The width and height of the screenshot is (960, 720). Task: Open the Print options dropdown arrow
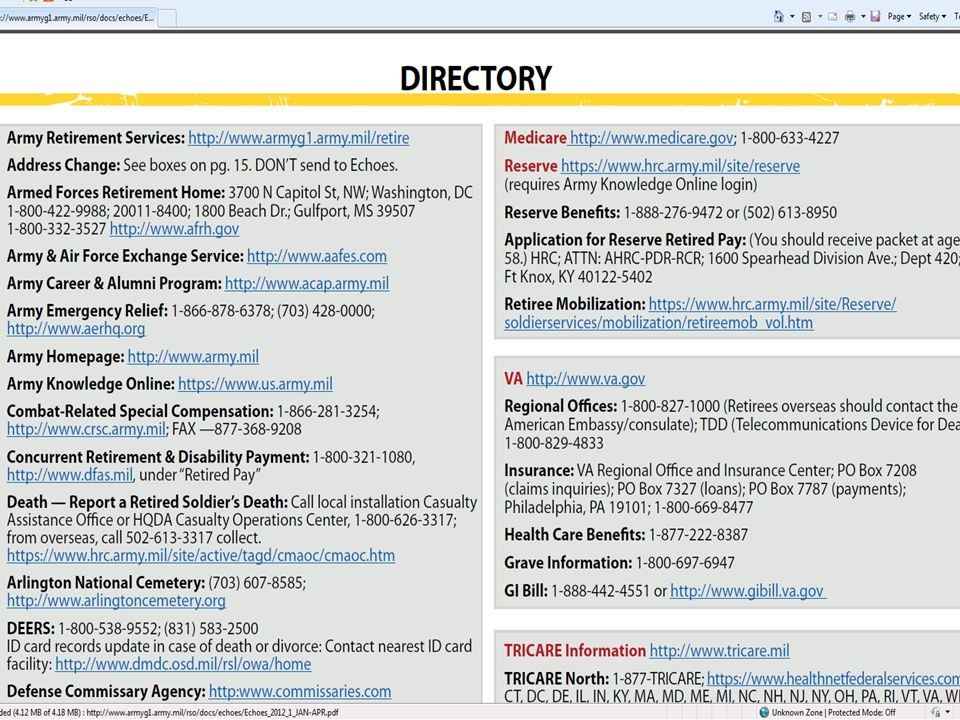point(863,17)
